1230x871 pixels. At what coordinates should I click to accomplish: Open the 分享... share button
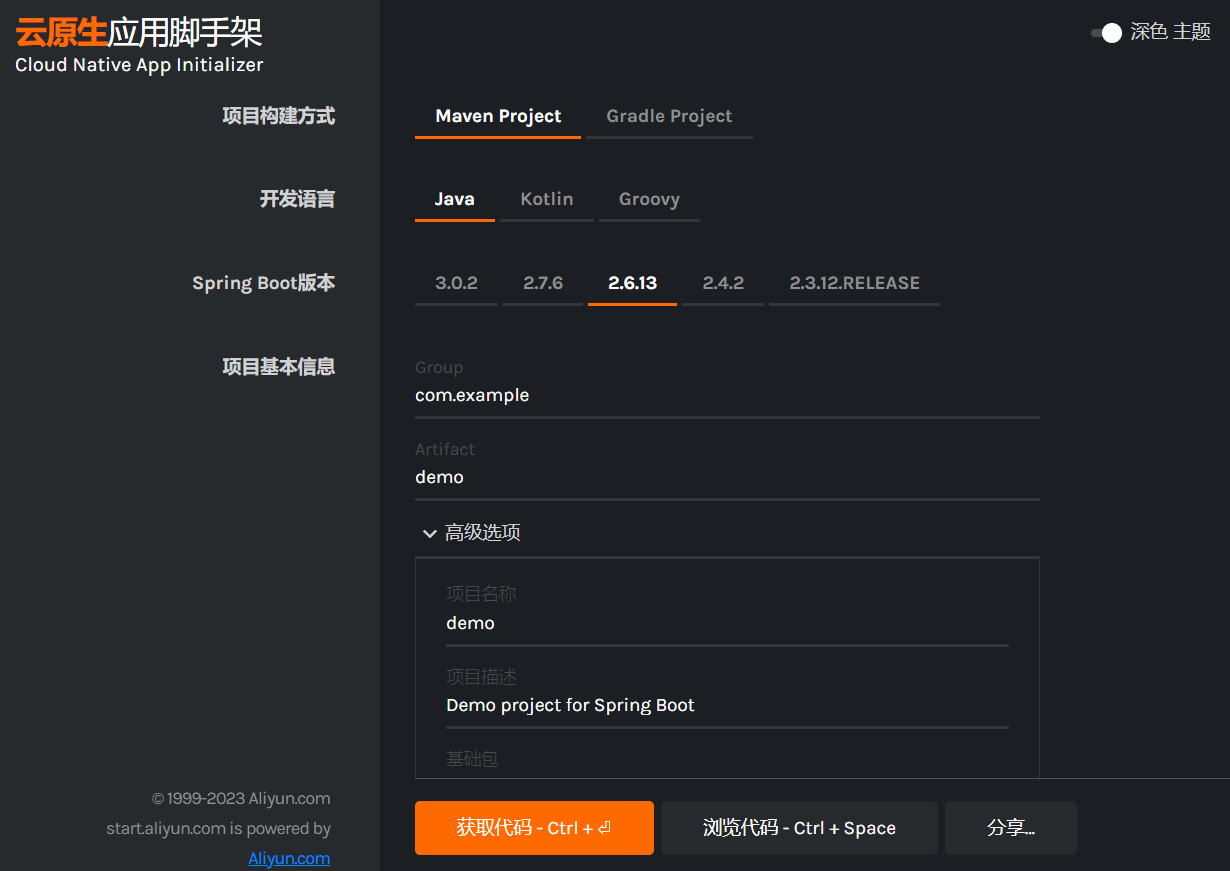(x=1011, y=828)
